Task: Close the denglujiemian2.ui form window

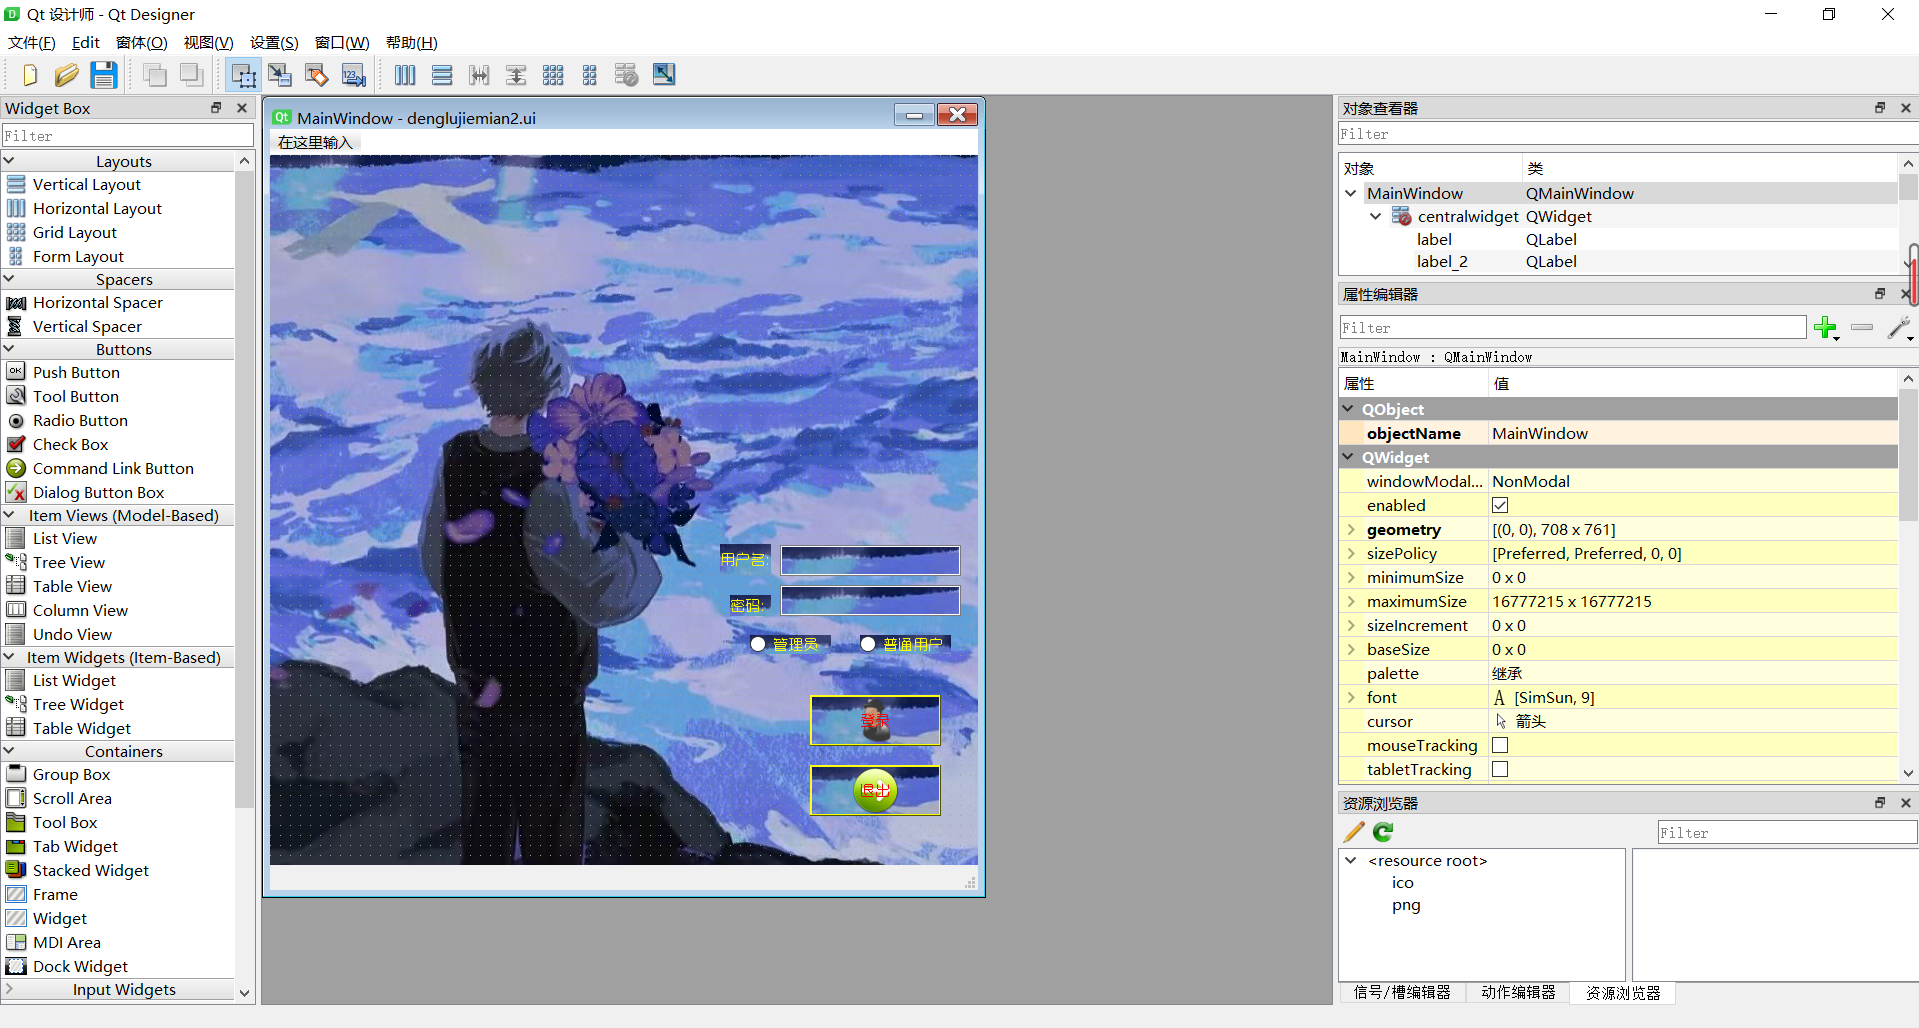Action: click(x=957, y=115)
